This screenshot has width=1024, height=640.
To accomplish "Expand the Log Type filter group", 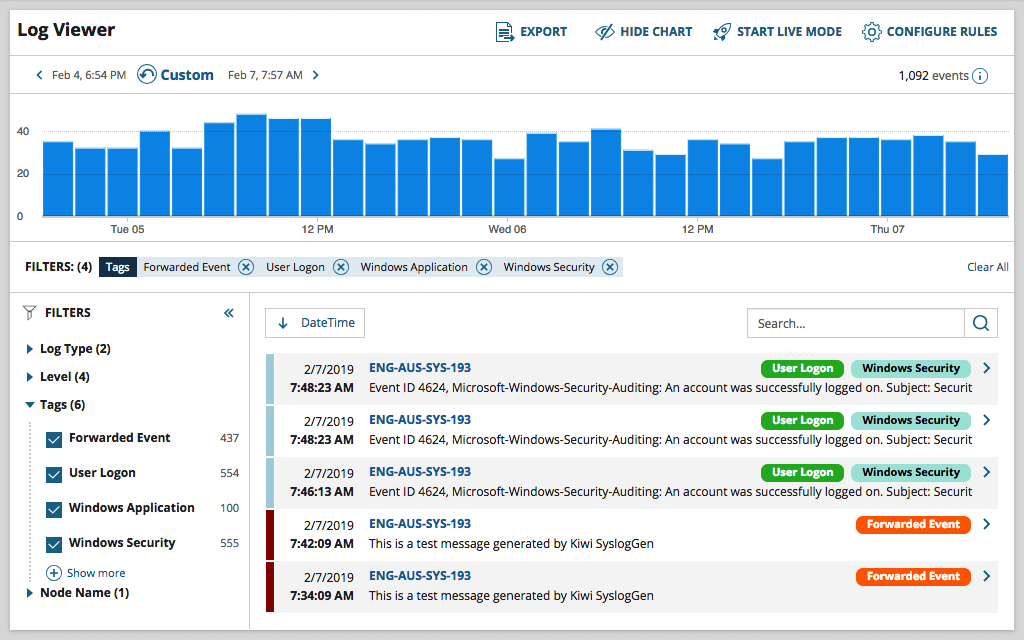I will 29,349.
